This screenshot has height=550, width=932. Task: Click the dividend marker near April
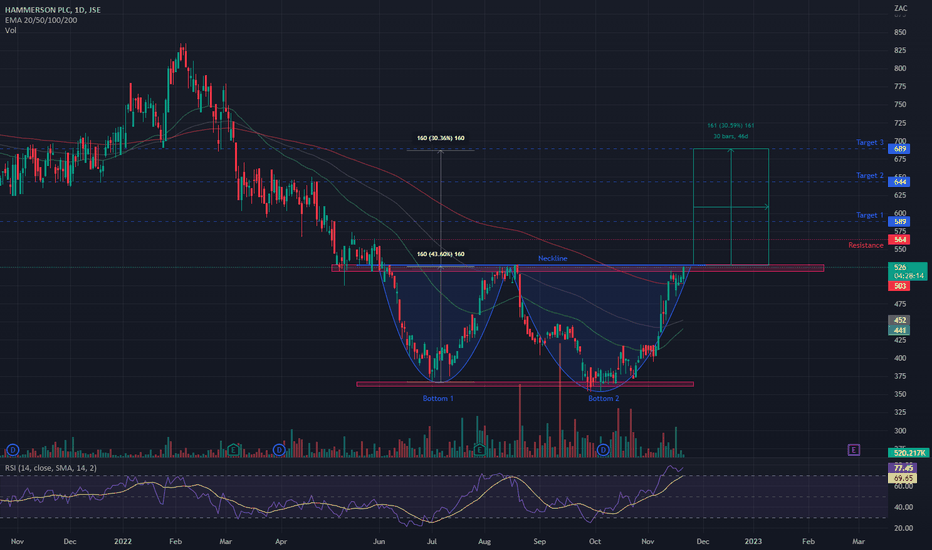pos(279,450)
